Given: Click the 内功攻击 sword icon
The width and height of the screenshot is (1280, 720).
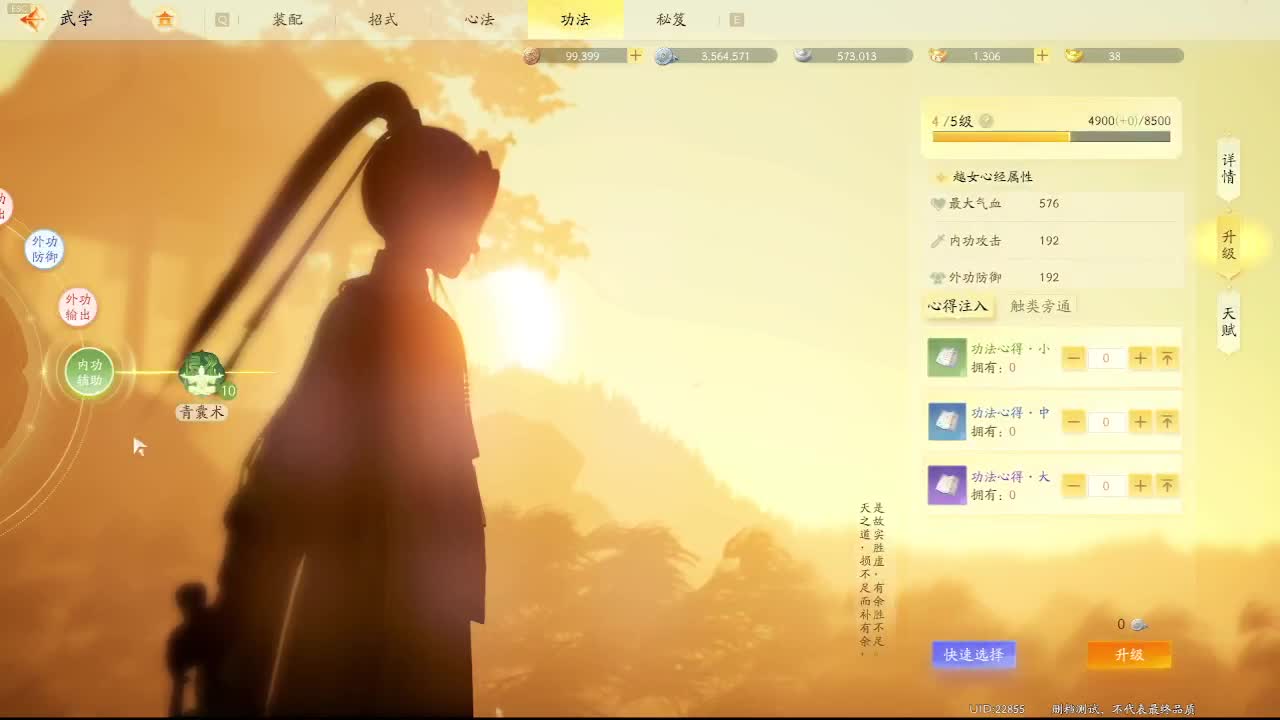Looking at the screenshot, I should pos(938,241).
